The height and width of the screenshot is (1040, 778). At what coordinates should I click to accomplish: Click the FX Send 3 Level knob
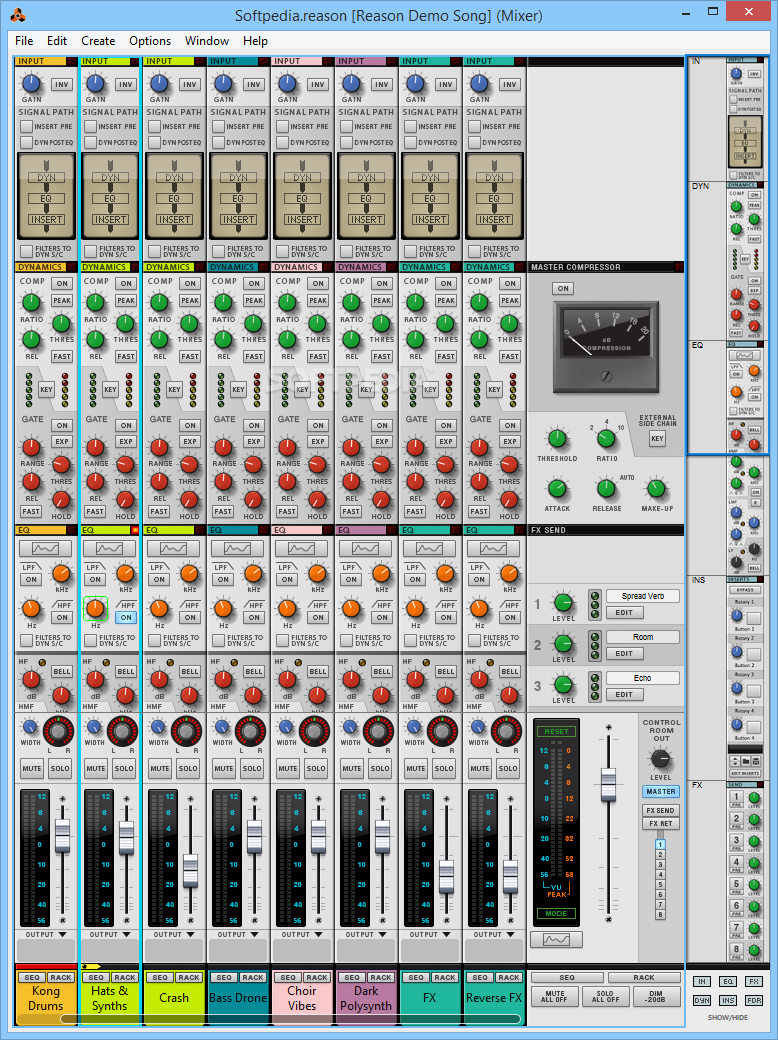click(x=563, y=684)
